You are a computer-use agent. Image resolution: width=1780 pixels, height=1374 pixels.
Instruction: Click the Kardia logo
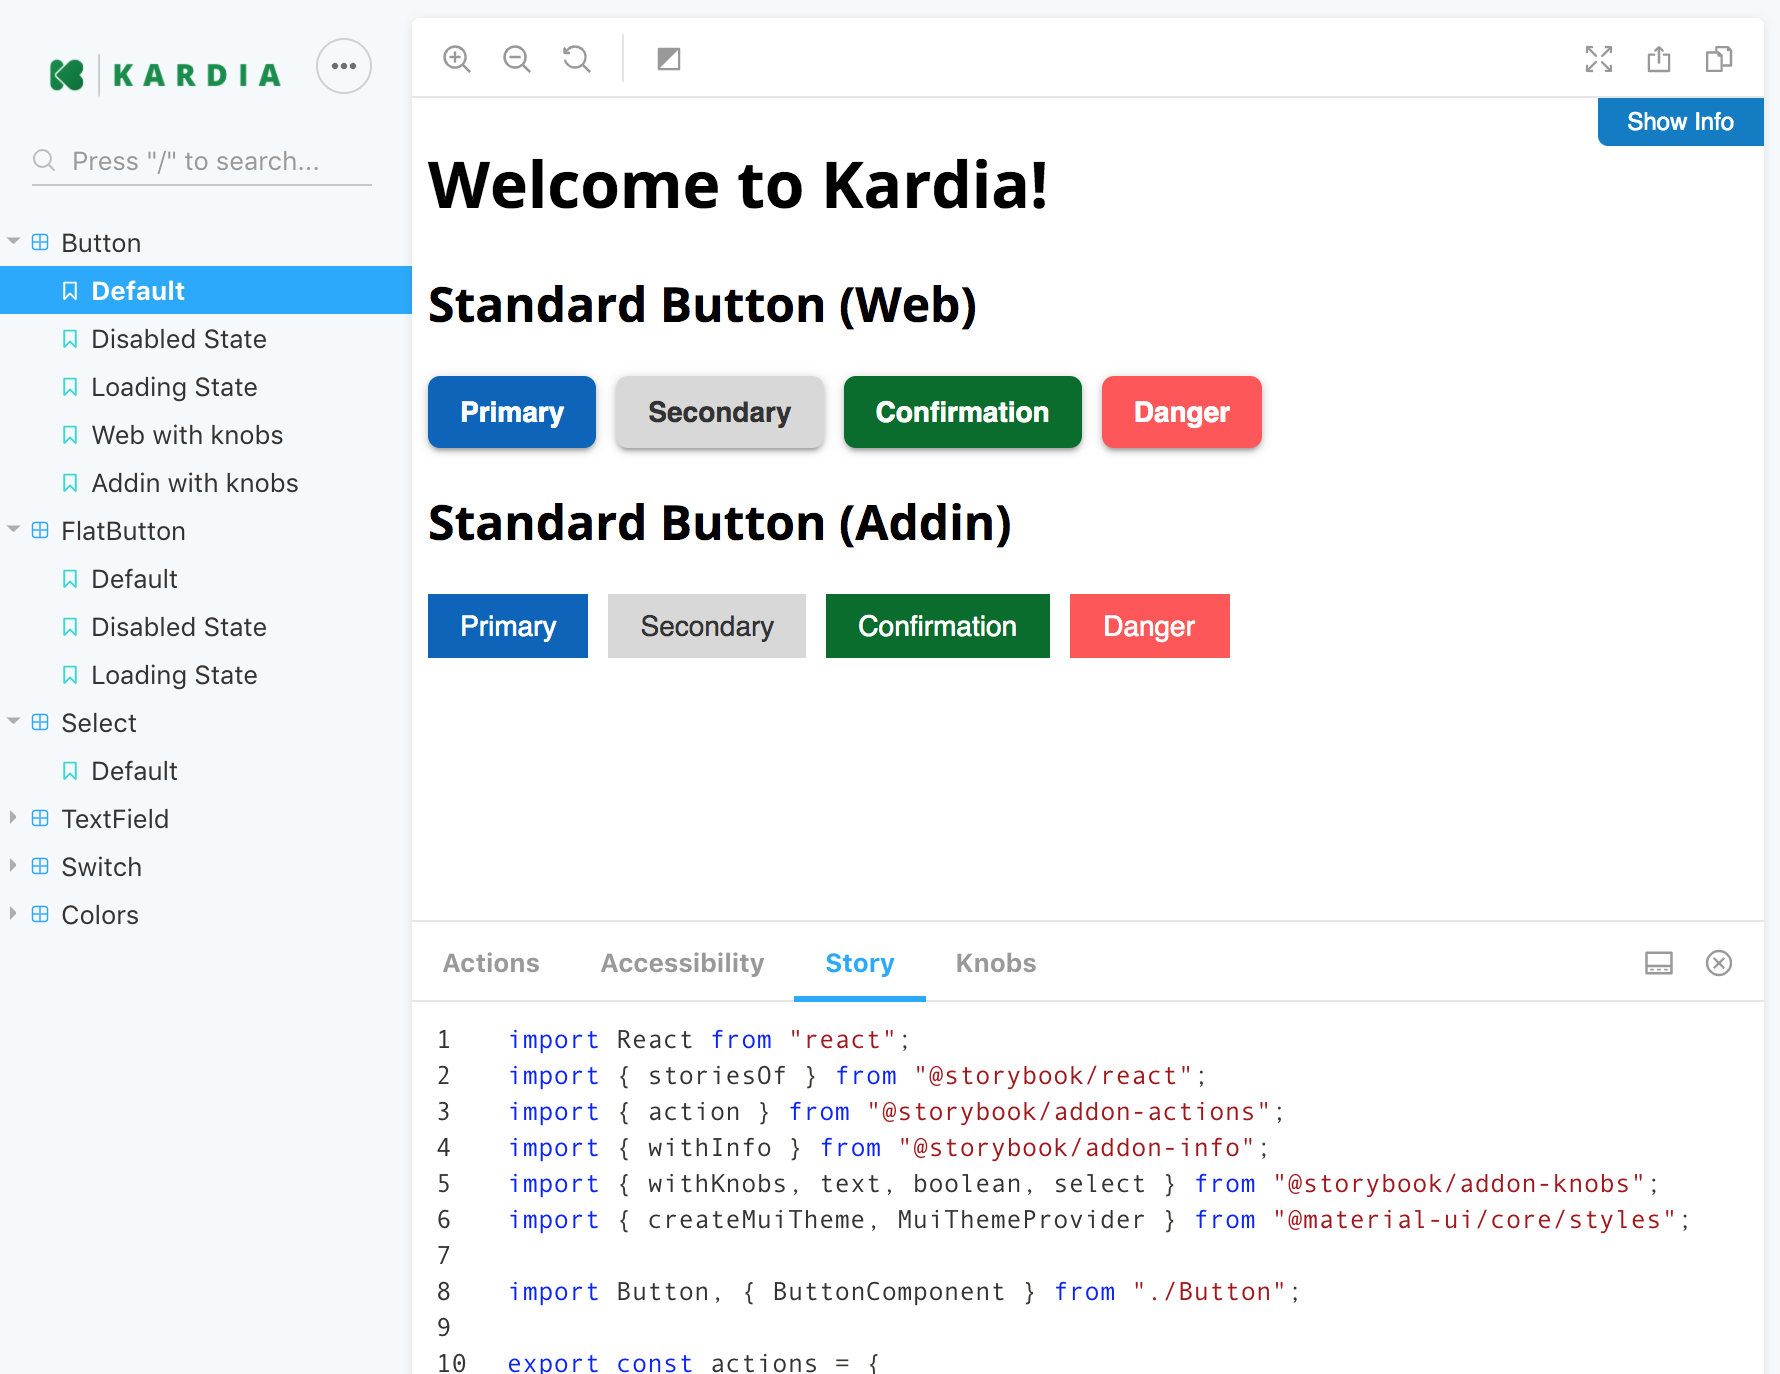click(166, 75)
